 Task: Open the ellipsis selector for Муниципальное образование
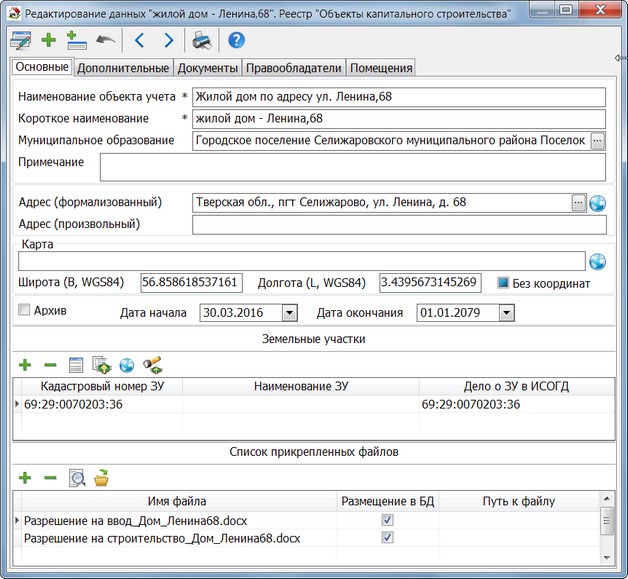[598, 141]
